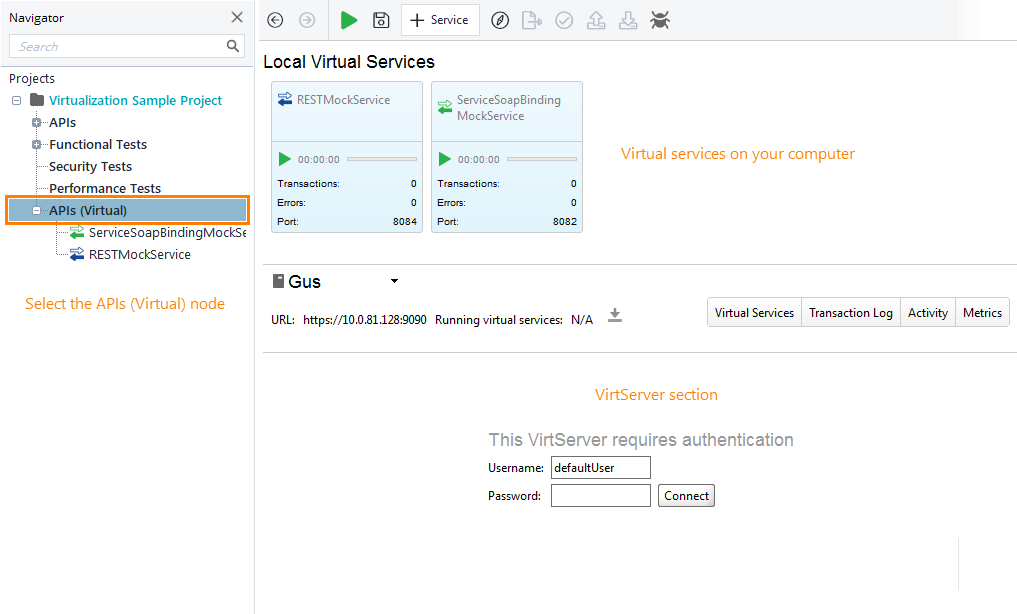Expand the APIs tree node
The width and height of the screenshot is (1017, 614).
click(36, 122)
